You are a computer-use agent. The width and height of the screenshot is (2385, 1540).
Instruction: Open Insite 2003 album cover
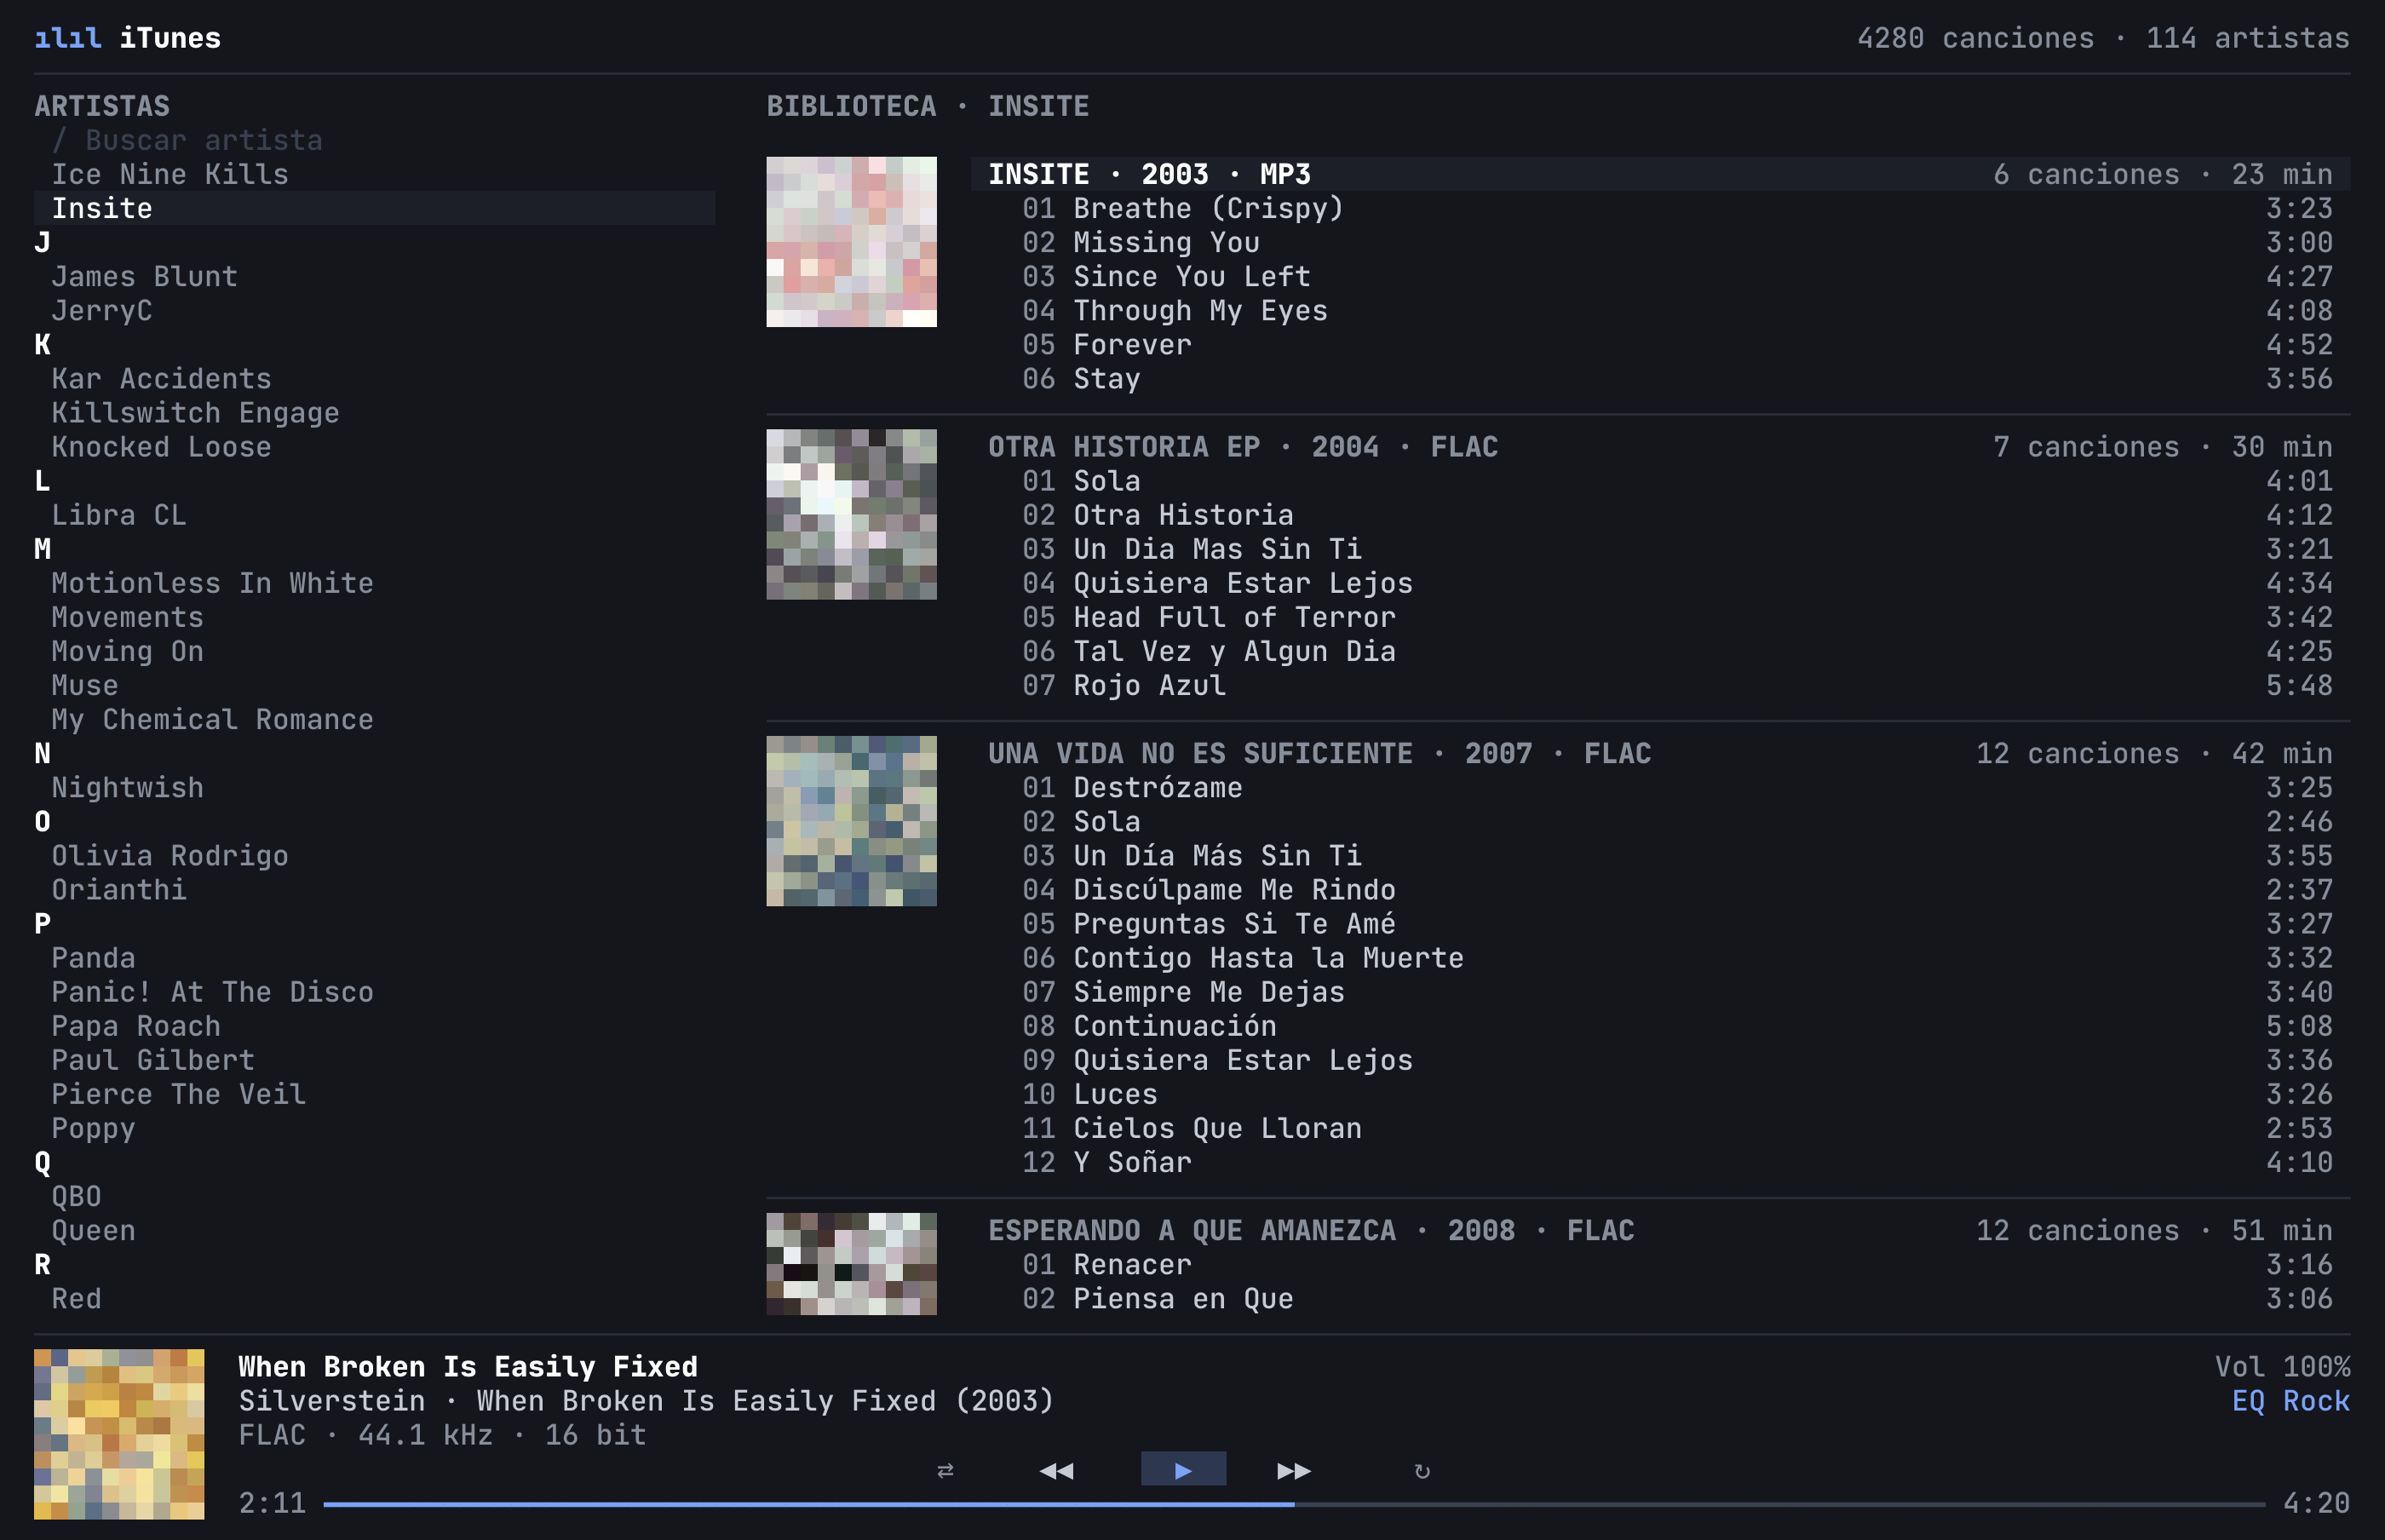click(851, 242)
